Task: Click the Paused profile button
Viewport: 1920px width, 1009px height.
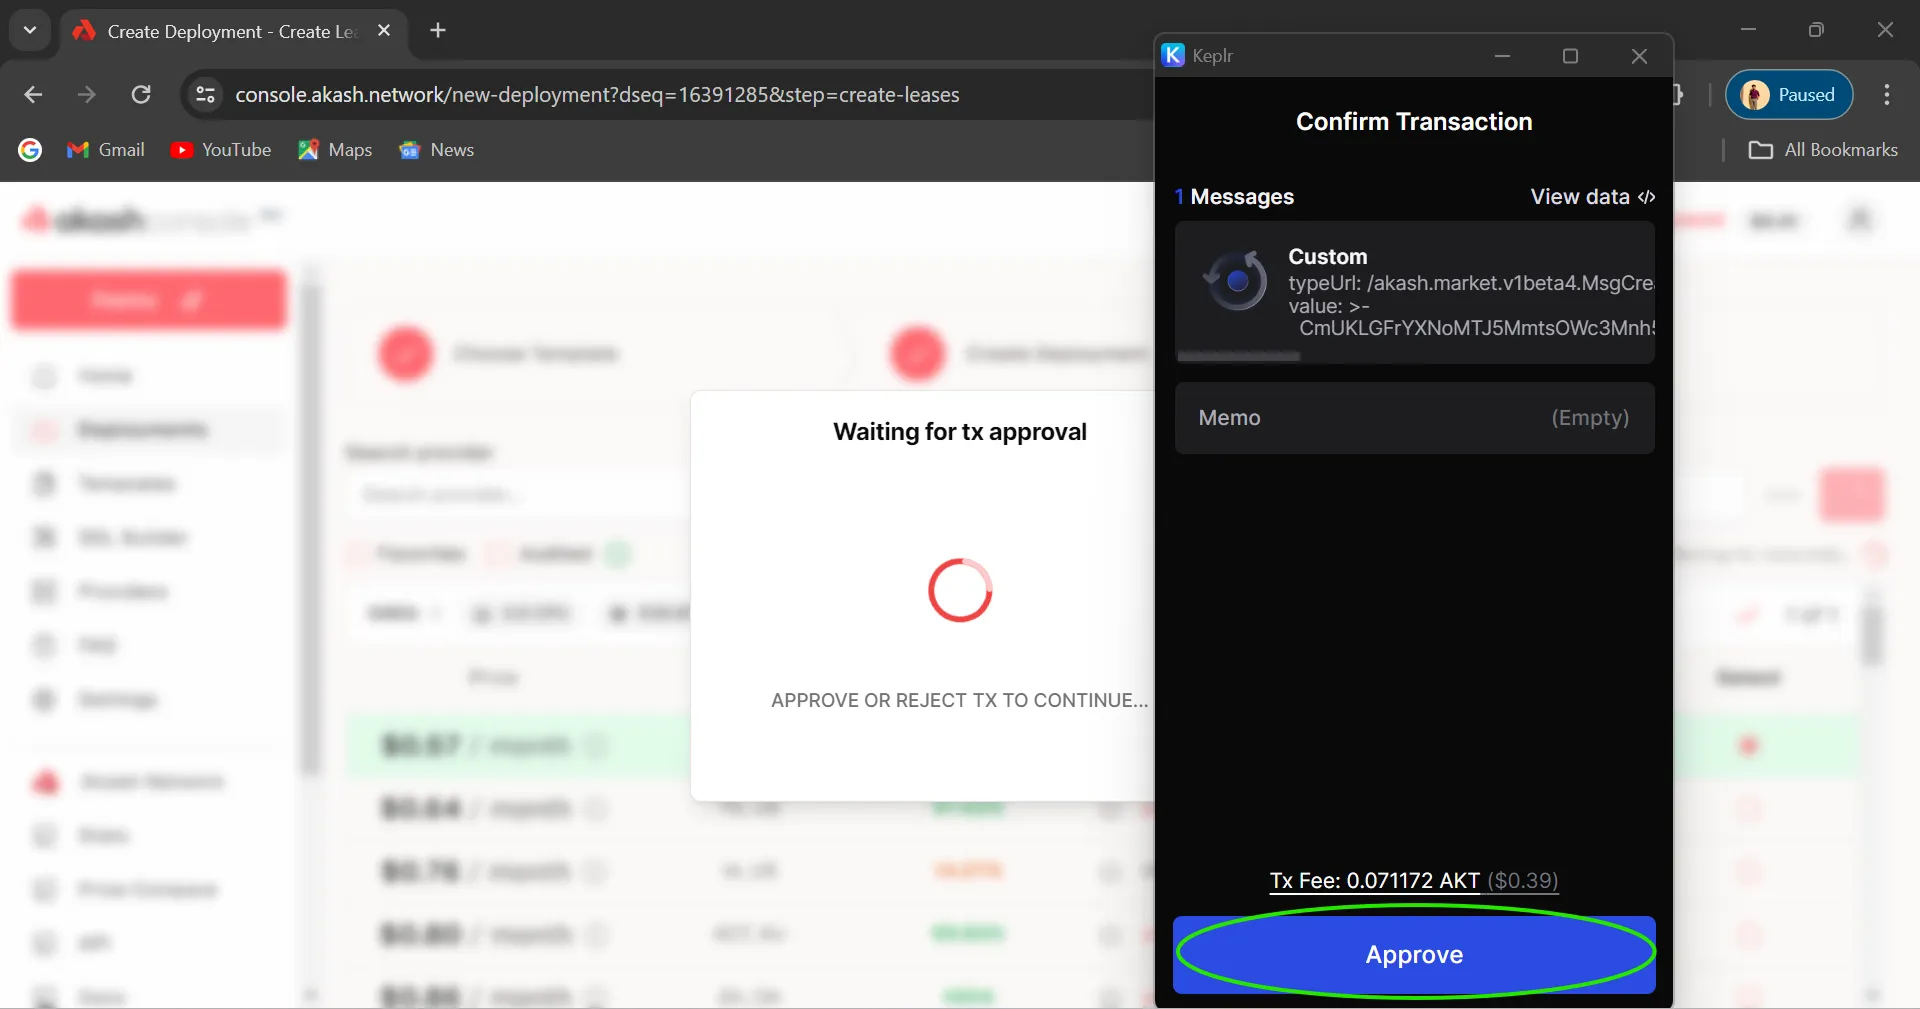Action: point(1788,95)
